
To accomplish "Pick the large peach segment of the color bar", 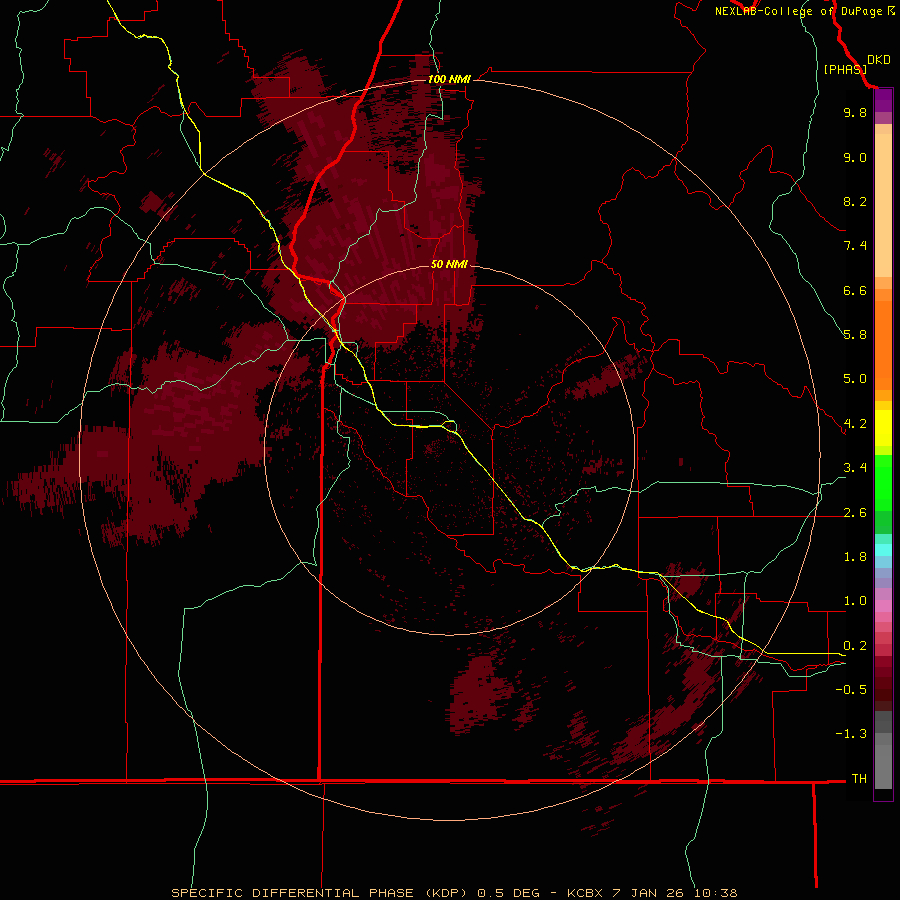I will coord(883,205).
